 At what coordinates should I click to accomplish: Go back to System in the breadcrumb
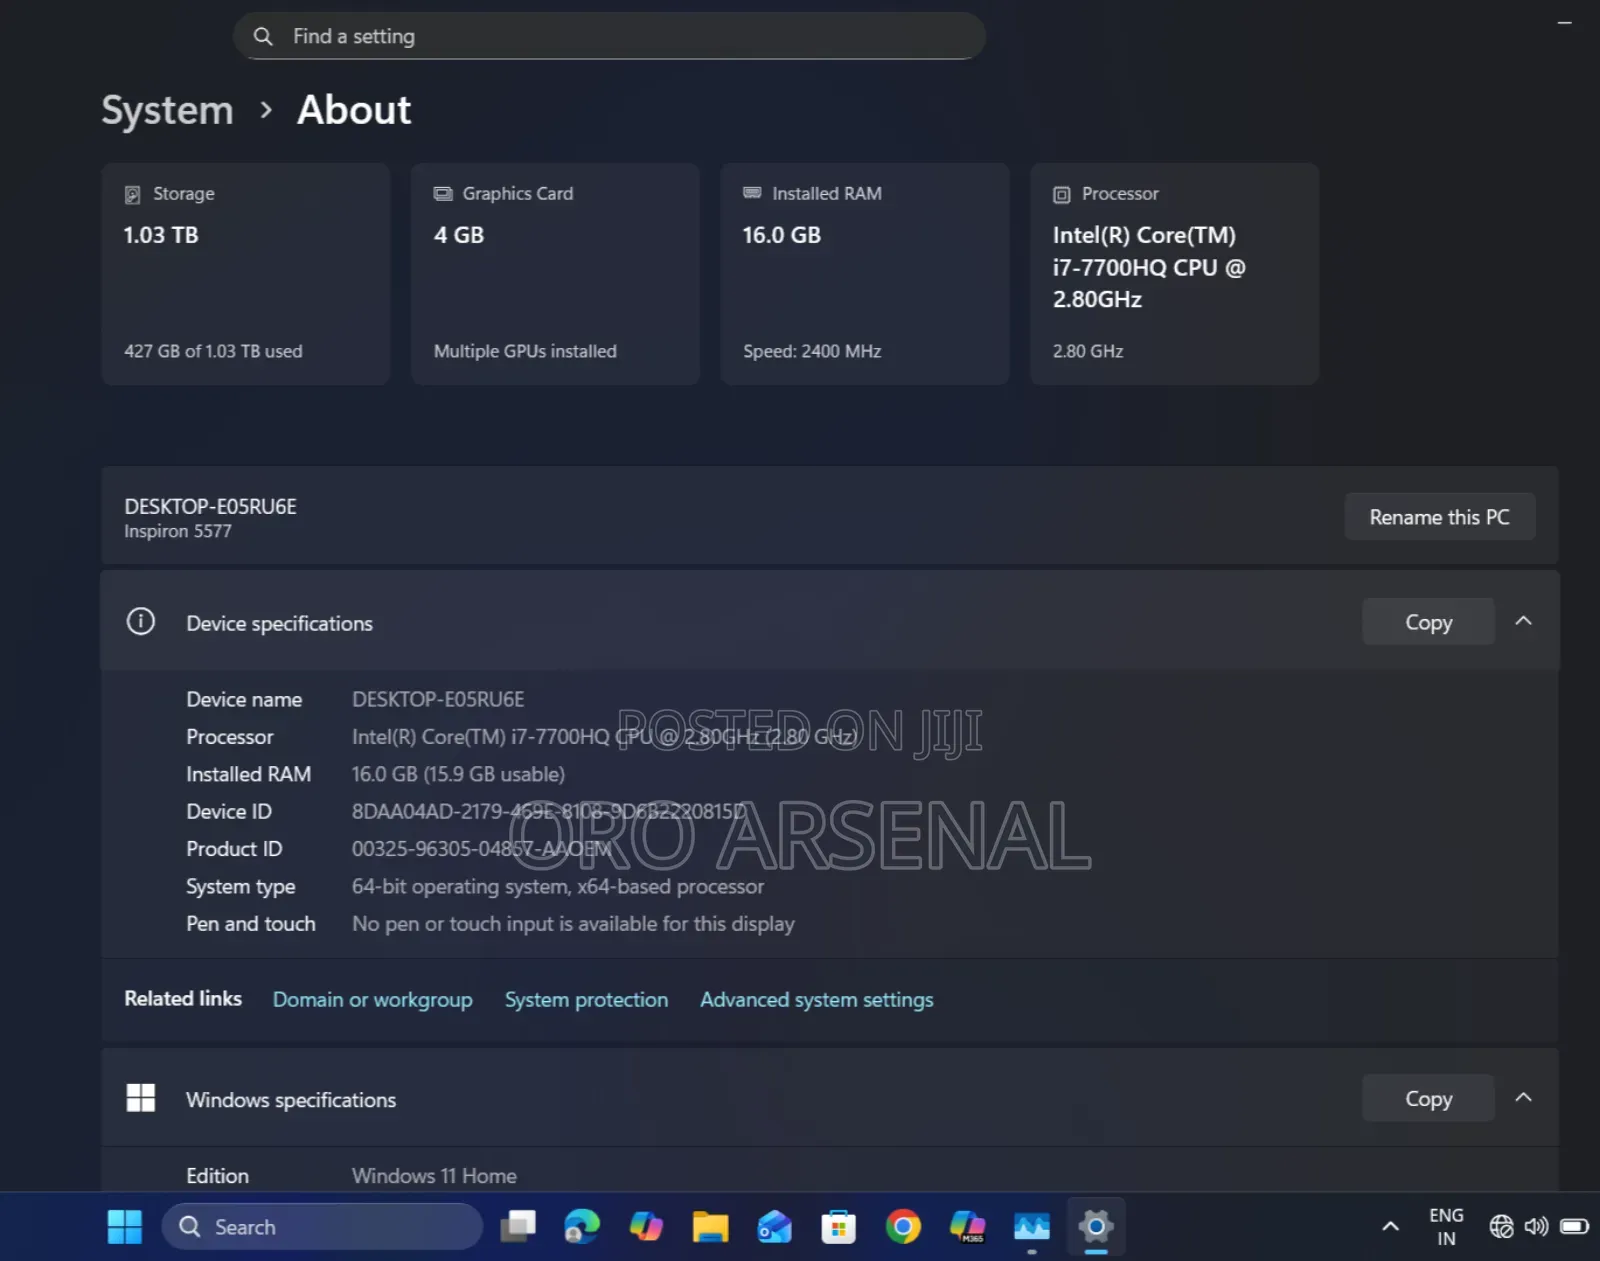(167, 110)
